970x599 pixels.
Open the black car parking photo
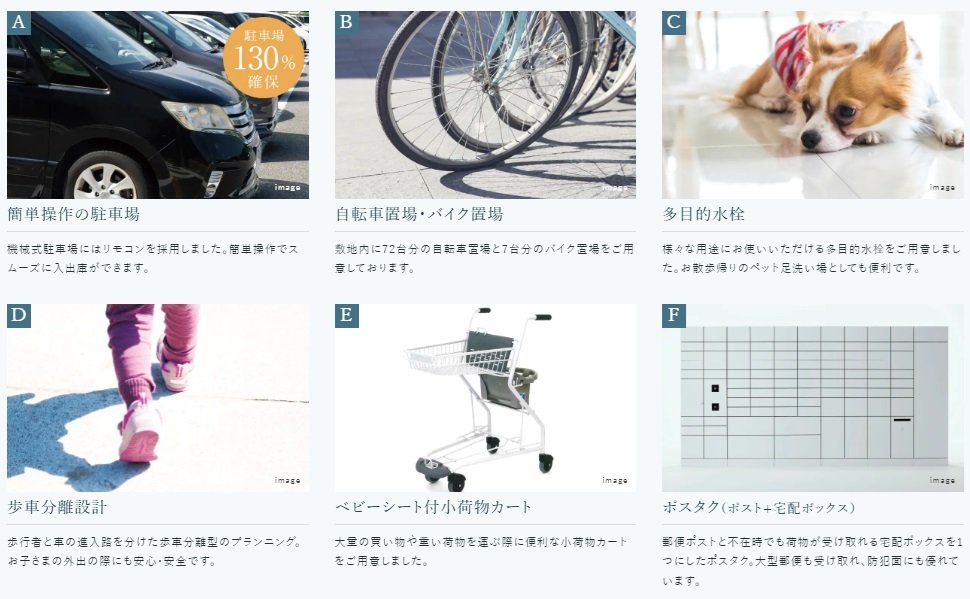(x=158, y=105)
